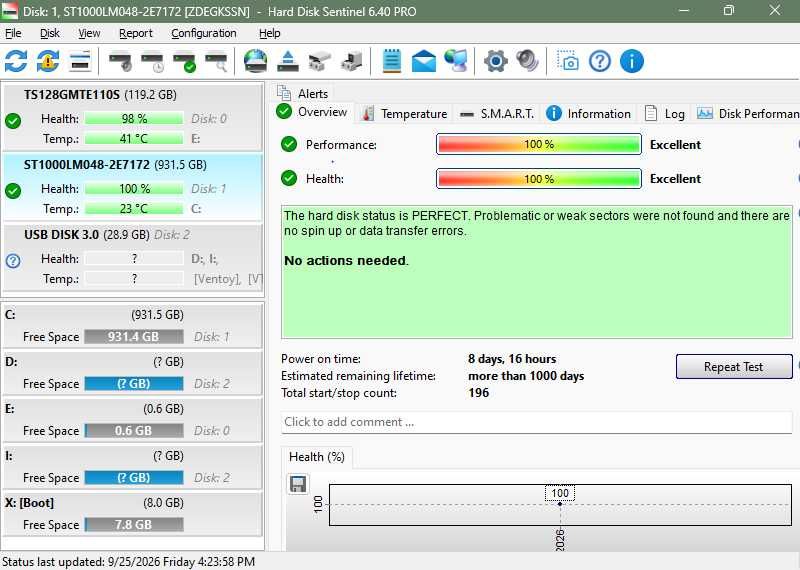Click the blue Refresh arrows icon

pos(16,62)
